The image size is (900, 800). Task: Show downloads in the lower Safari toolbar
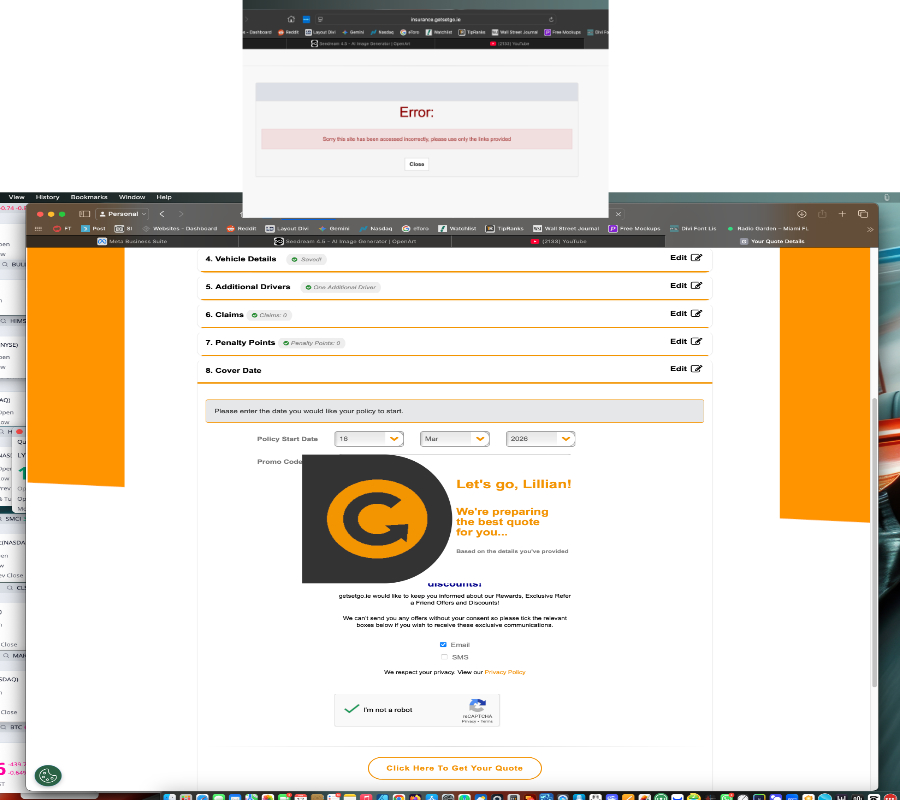(802, 214)
